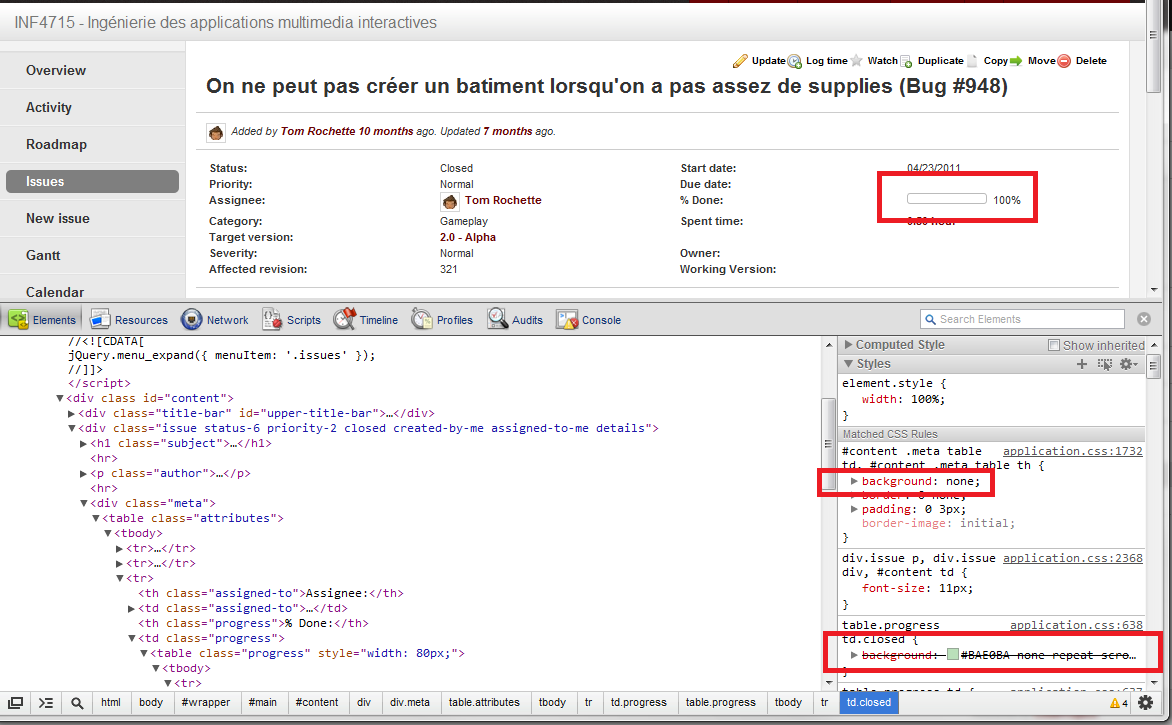Click the Move green arrow icon
This screenshot has height=725, width=1172.
click(1017, 61)
